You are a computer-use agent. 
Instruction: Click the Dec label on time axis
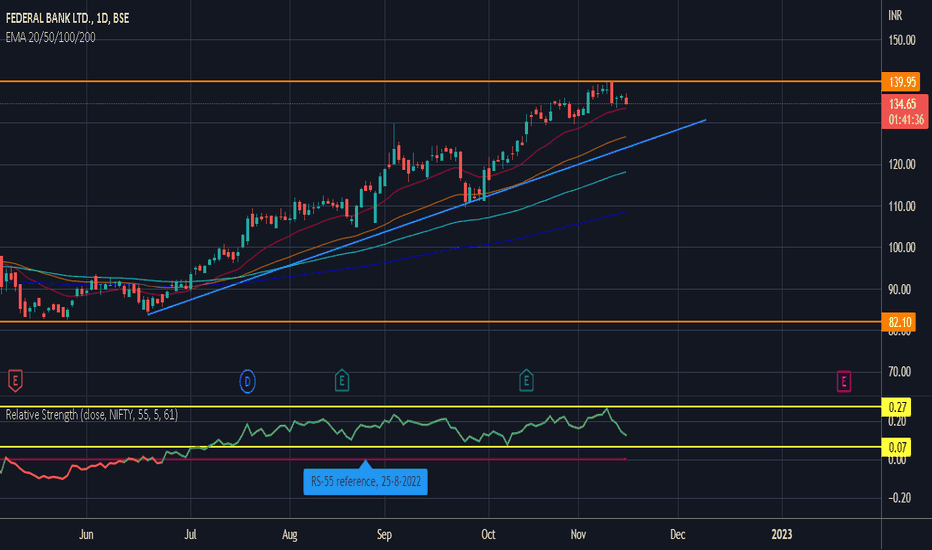pyautogui.click(x=678, y=535)
